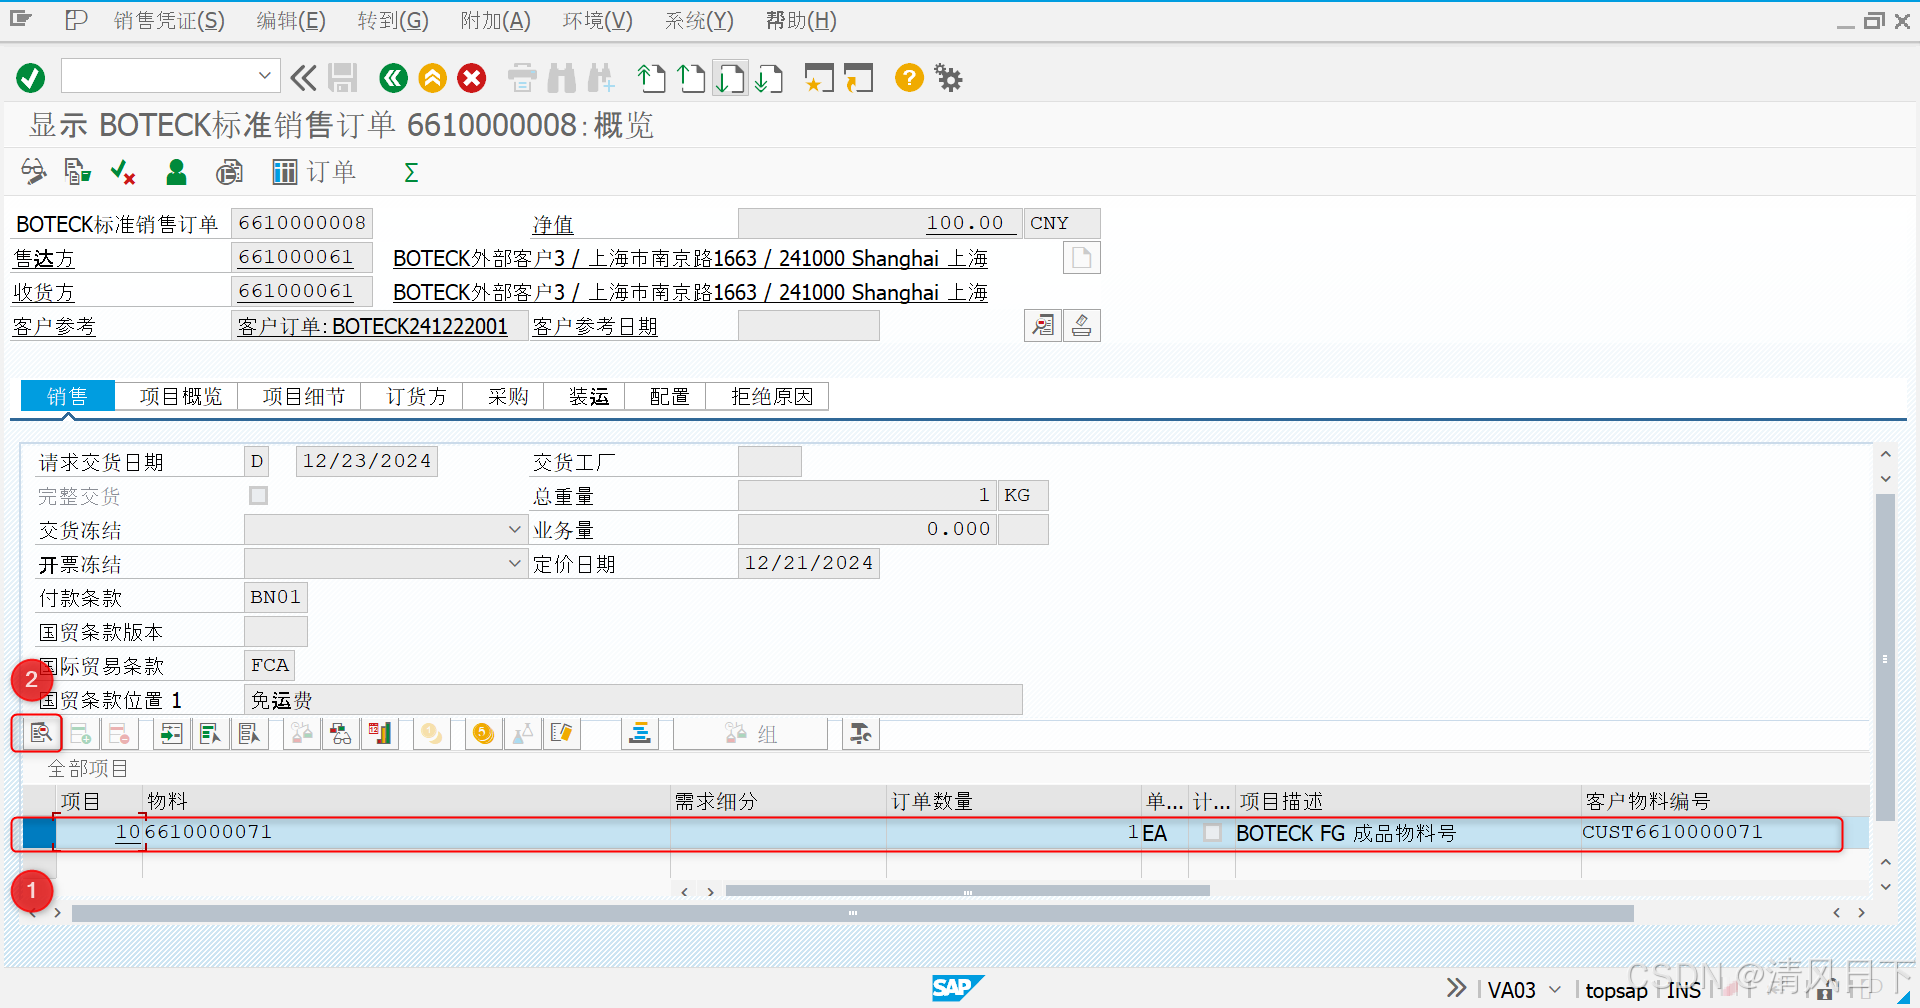Click the select all items icon

(210, 734)
